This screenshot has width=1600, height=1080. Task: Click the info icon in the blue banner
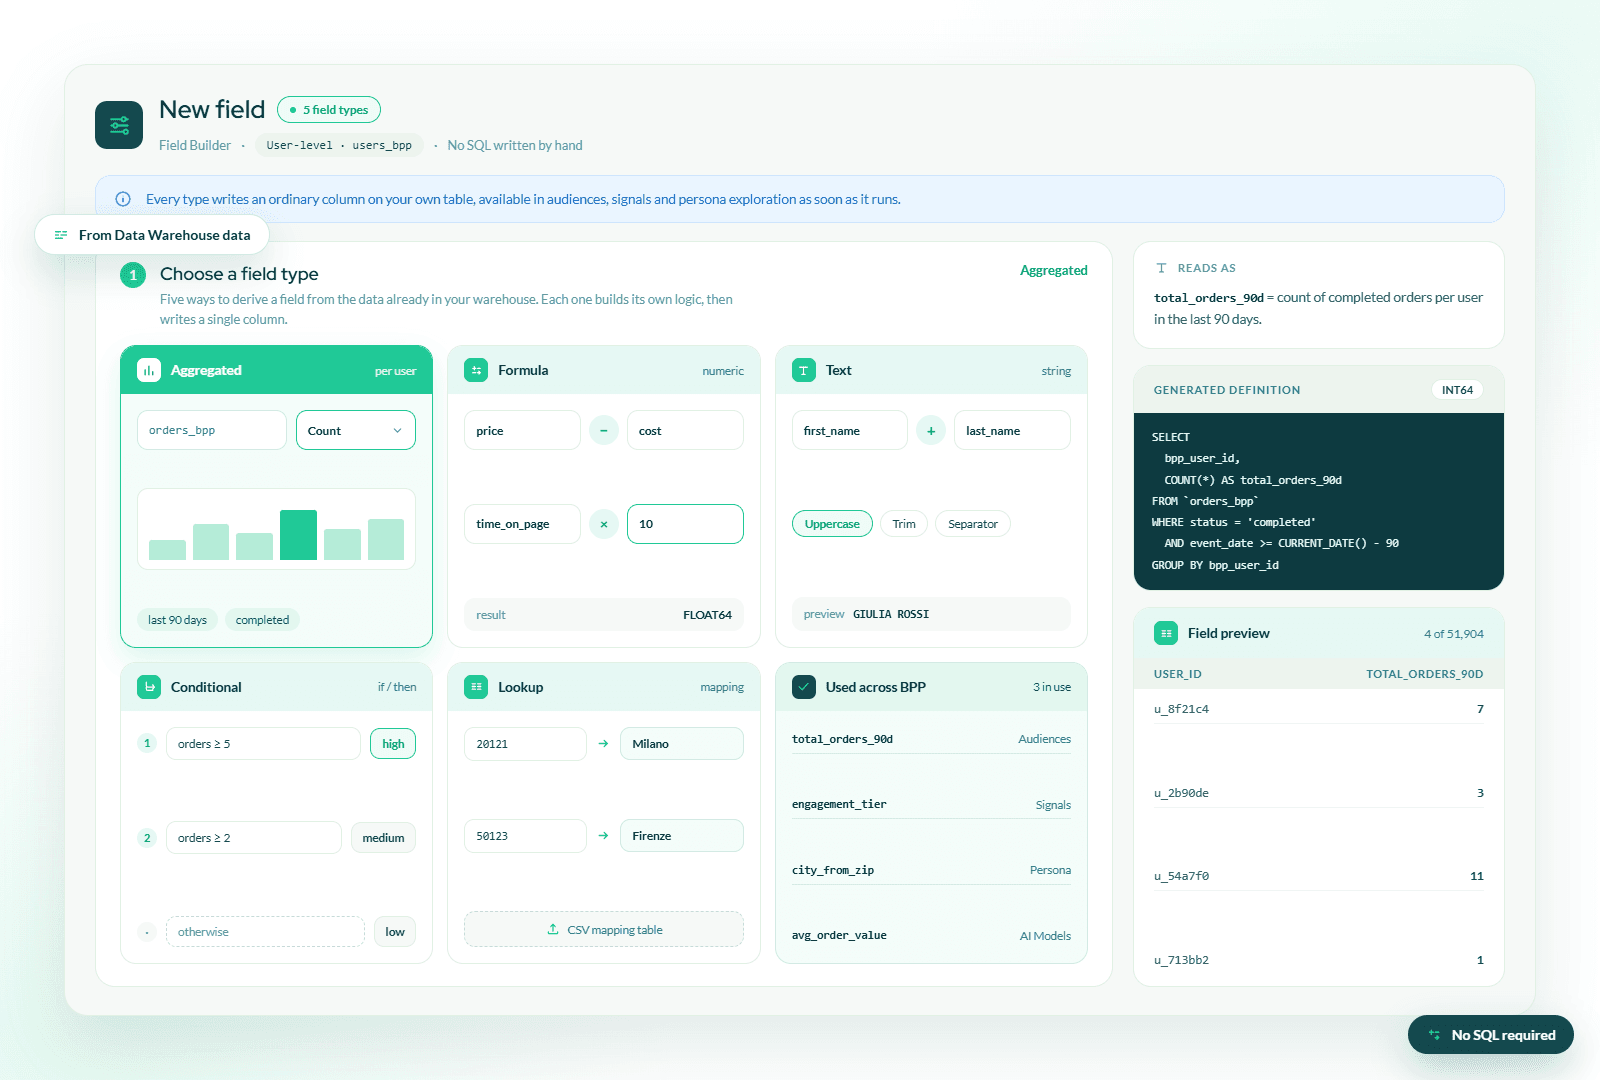click(123, 199)
